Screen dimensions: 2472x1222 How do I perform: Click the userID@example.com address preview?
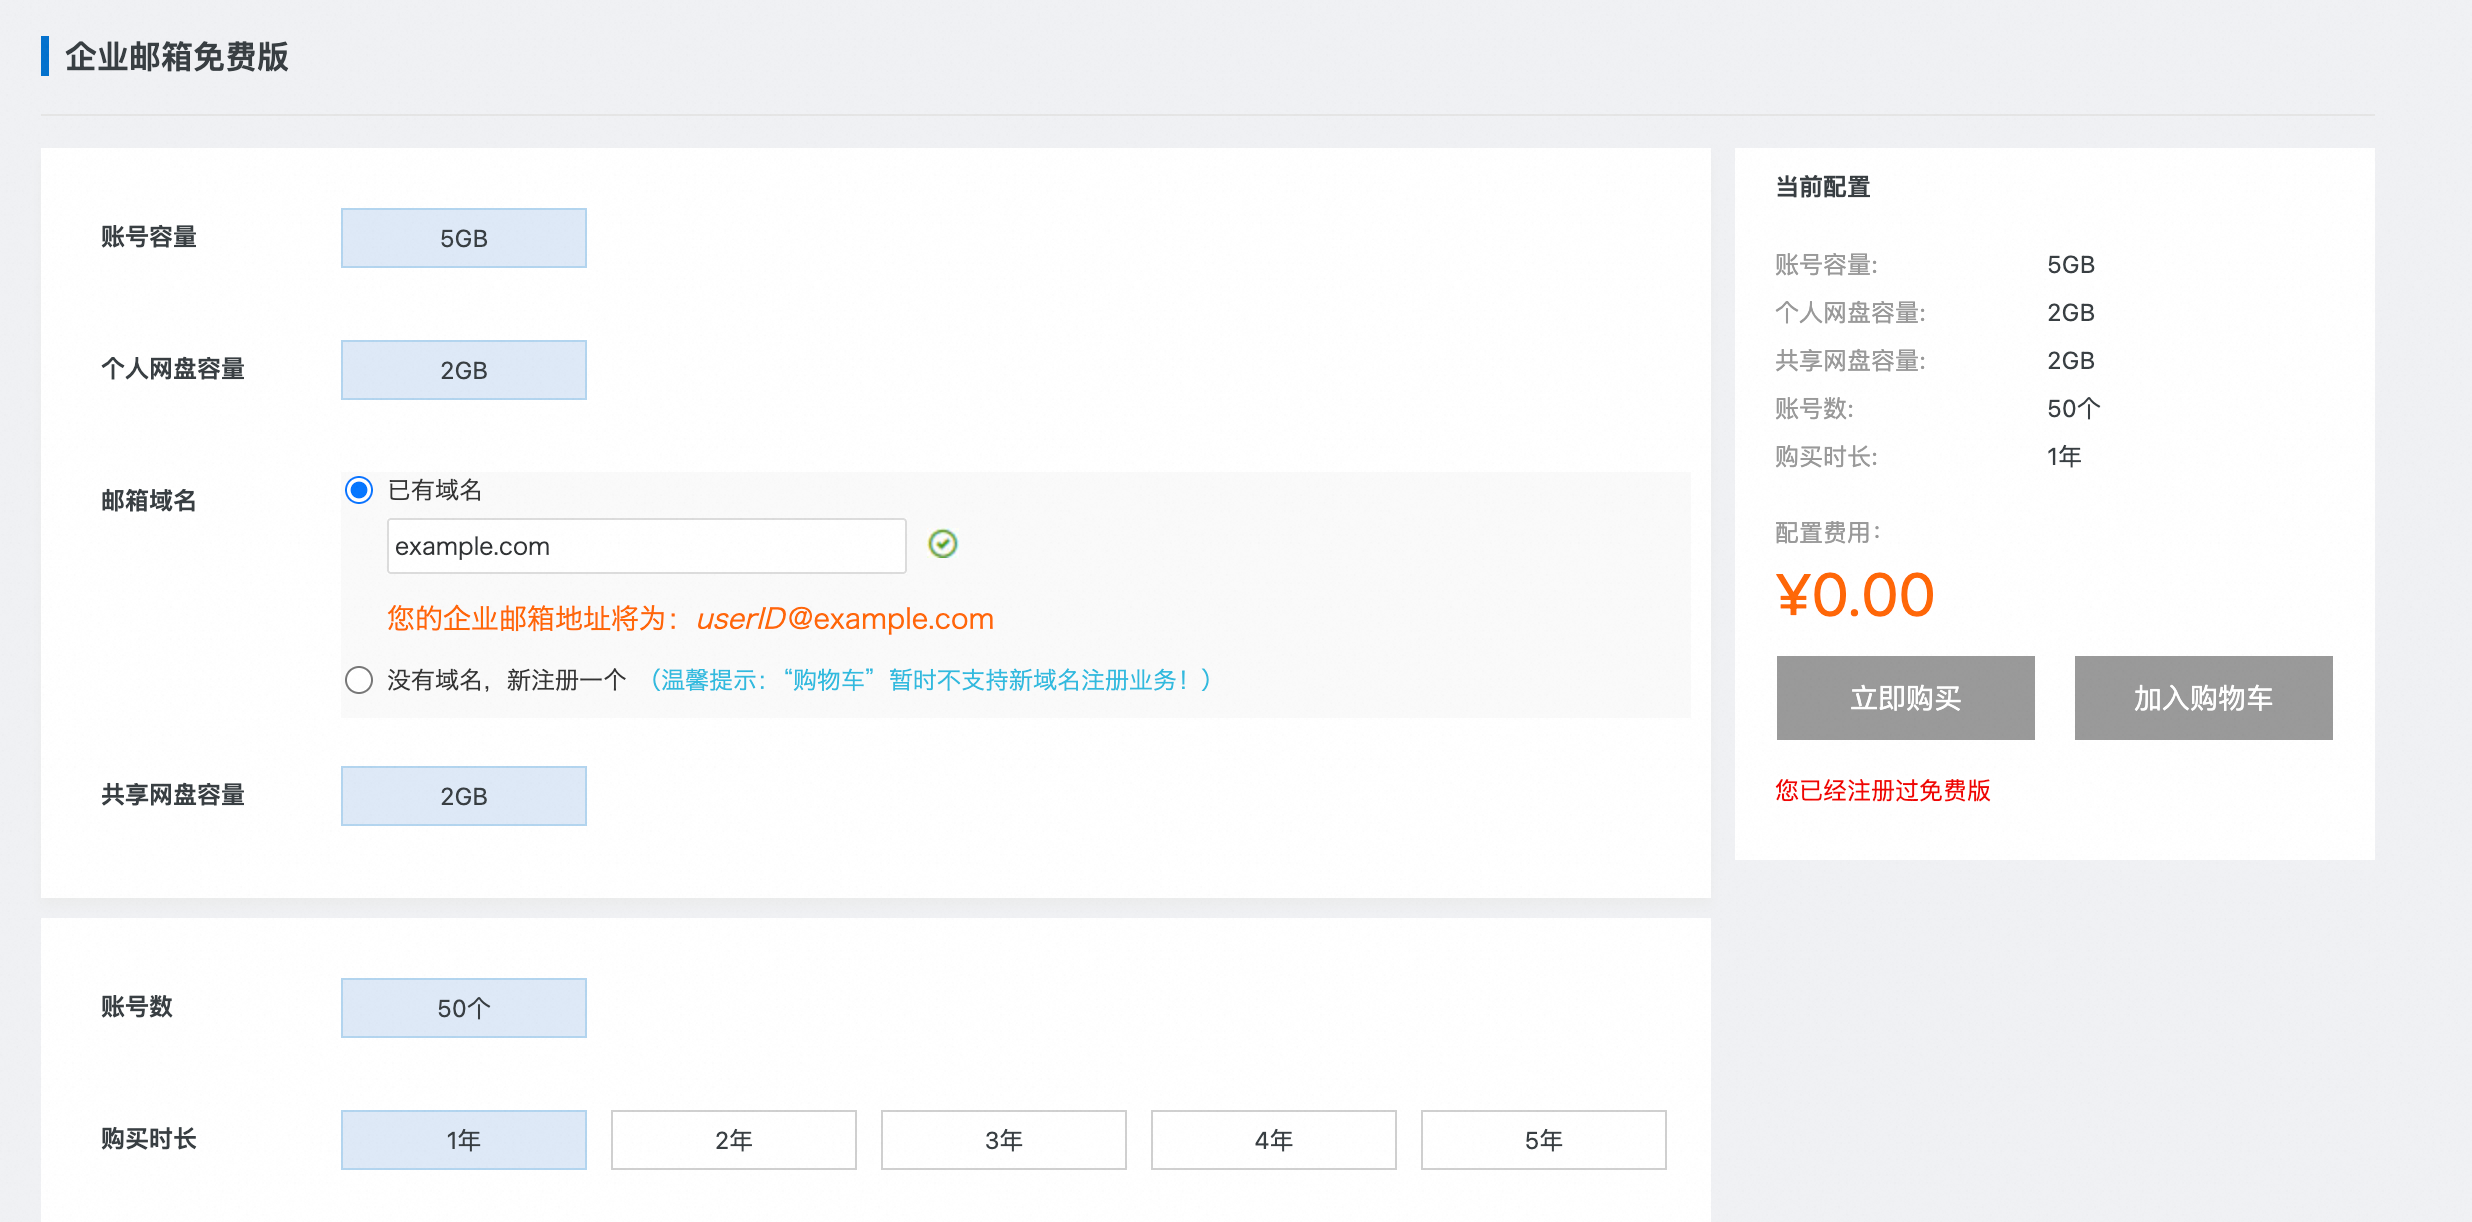tap(844, 619)
